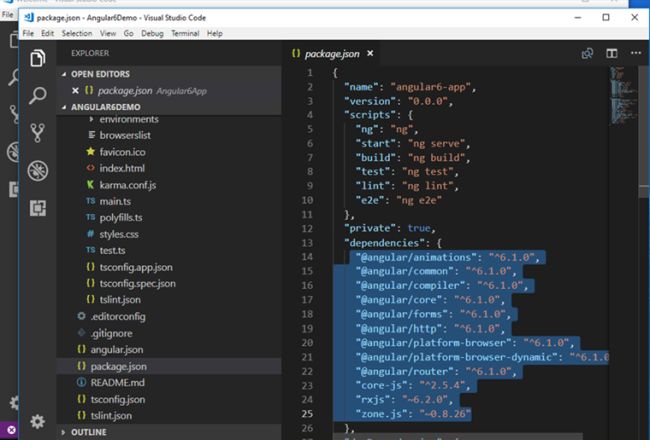Click "scripts" key on line 4
This screenshot has height=440, width=650.
point(370,115)
